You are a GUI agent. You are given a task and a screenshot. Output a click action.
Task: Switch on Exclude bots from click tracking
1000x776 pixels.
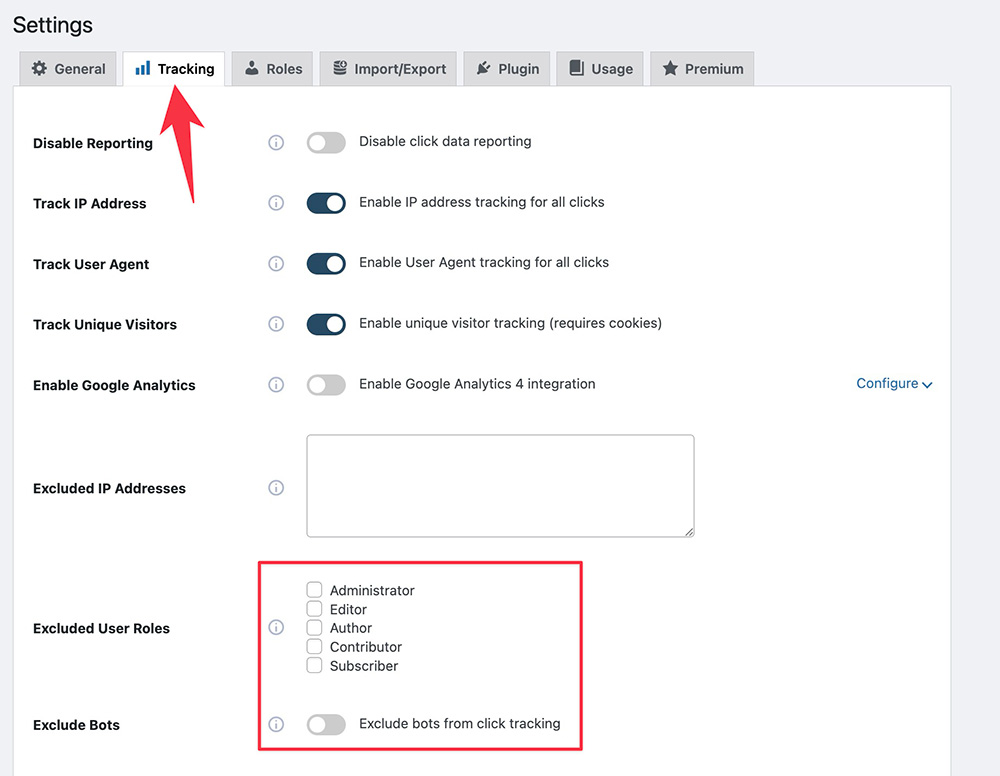click(x=326, y=724)
